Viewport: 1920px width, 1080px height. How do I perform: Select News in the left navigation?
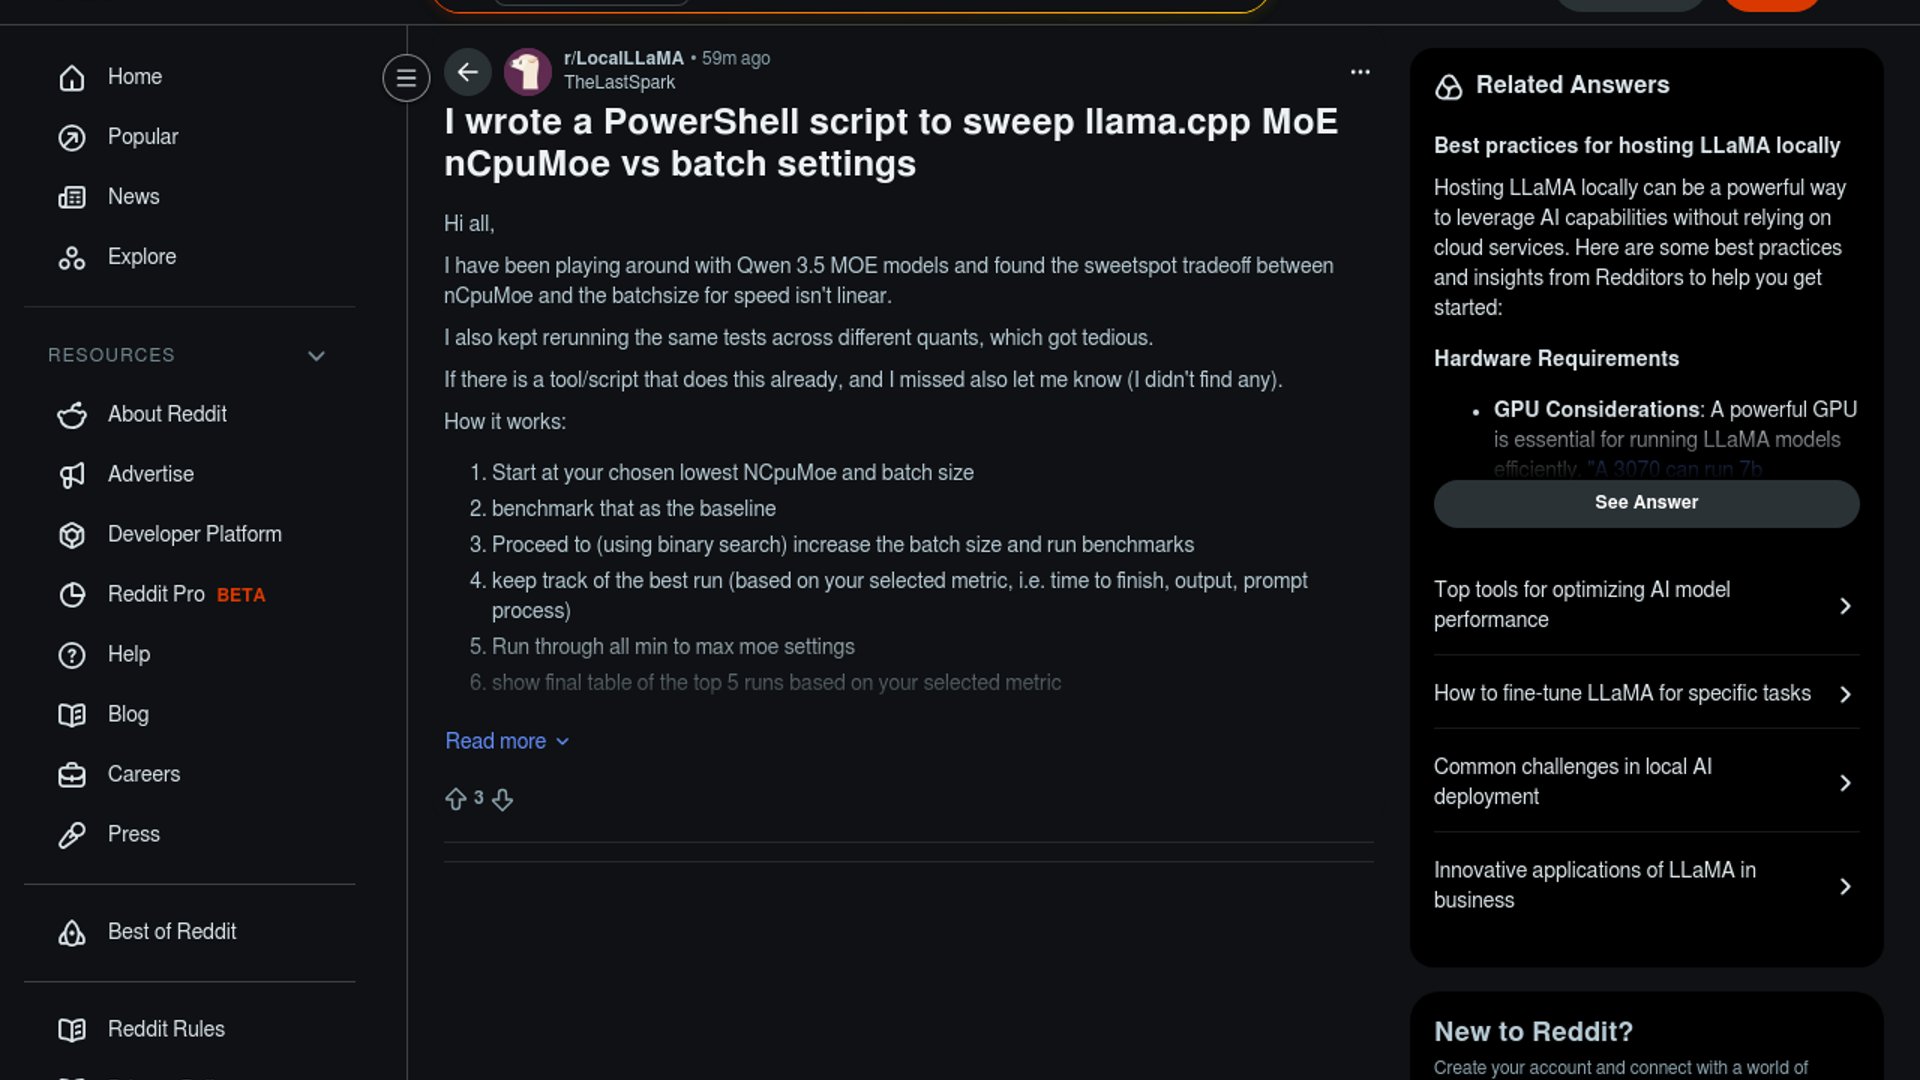point(133,197)
